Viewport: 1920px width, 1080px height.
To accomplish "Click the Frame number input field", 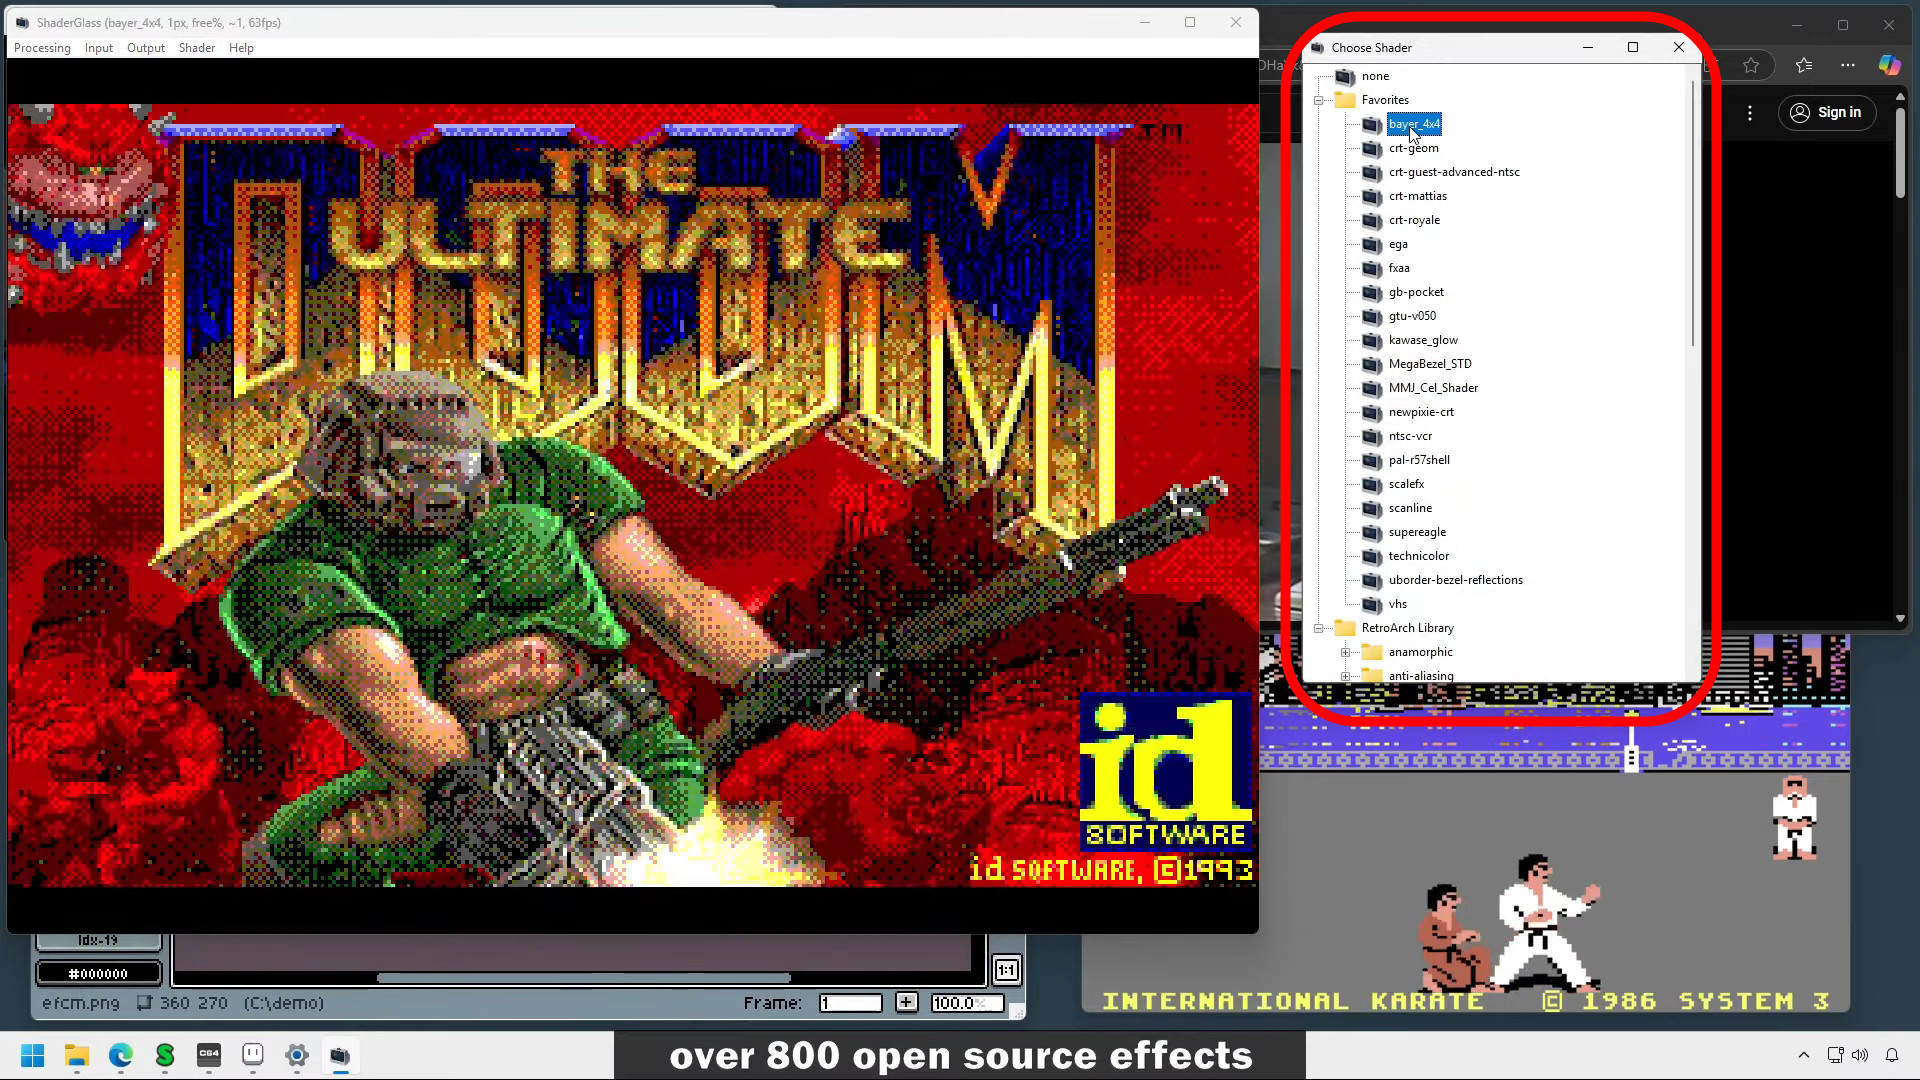I will 850,1003.
